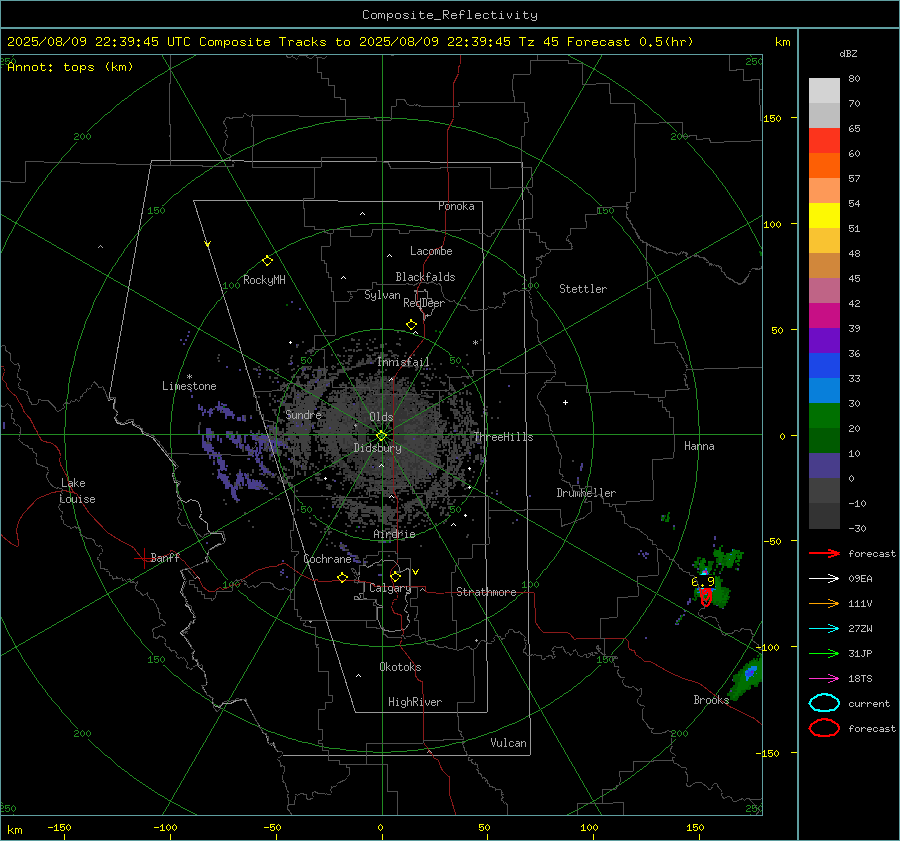Click the Calgary label
This screenshot has width=900, height=841.
tap(390, 588)
